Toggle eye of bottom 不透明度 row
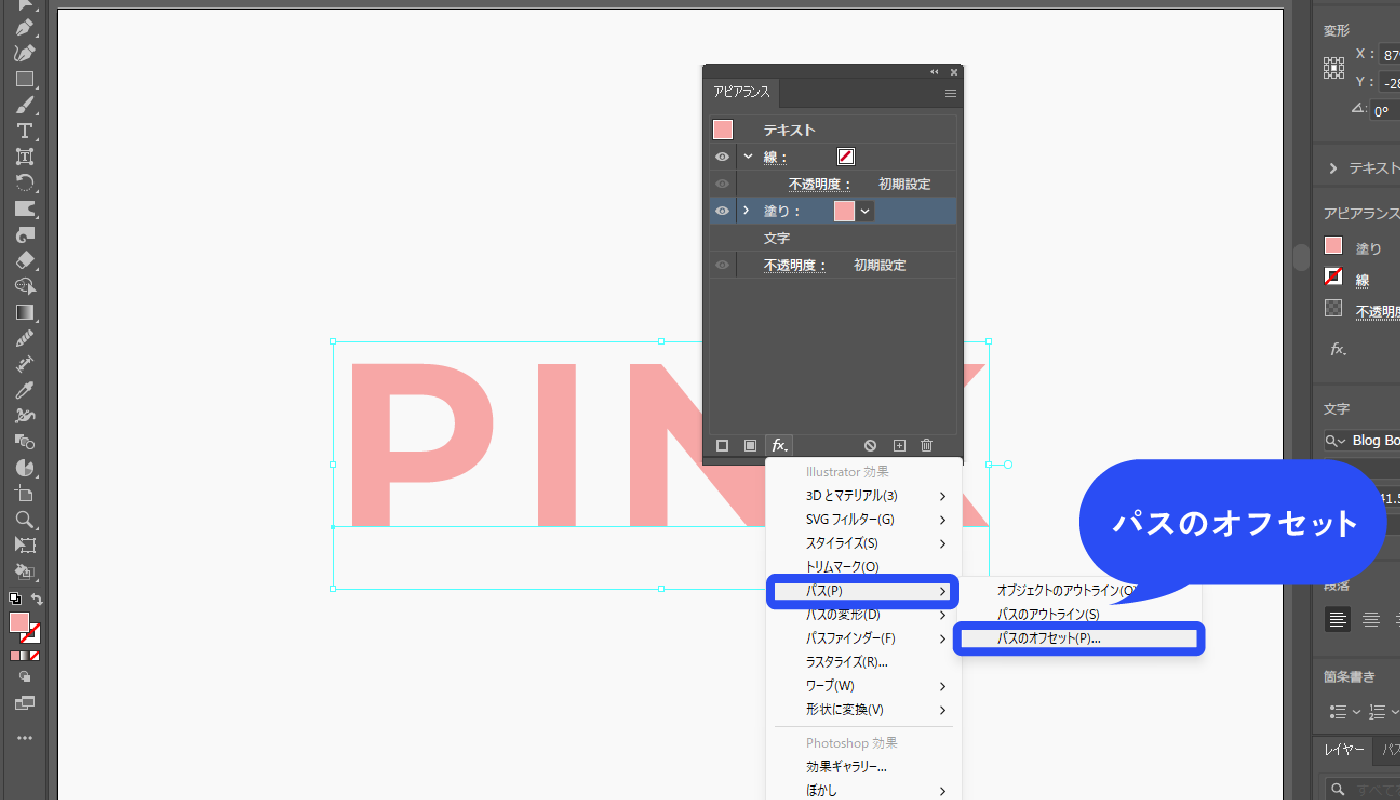The height and width of the screenshot is (800, 1400). tap(722, 265)
